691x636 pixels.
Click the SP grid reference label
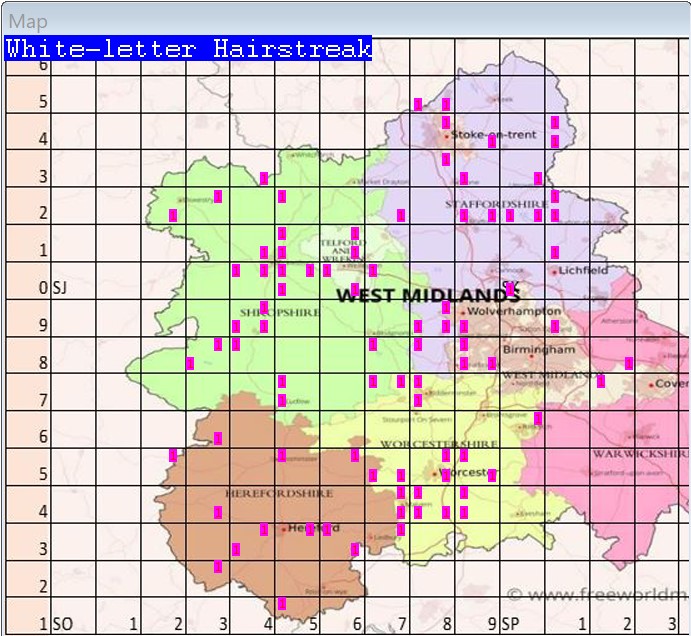click(x=510, y=624)
